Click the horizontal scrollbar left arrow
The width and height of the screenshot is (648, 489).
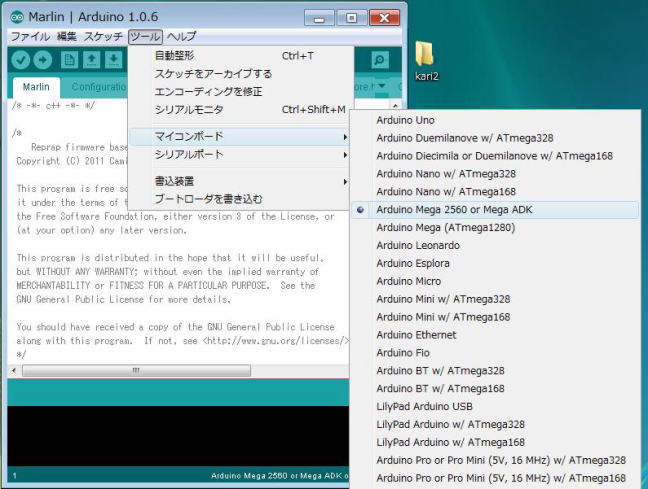14,370
